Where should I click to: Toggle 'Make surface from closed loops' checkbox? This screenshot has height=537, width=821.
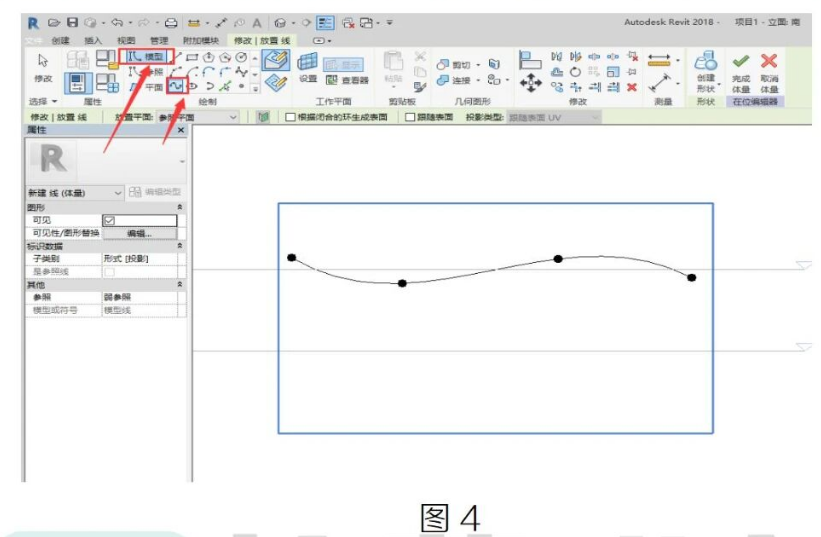tap(290, 117)
